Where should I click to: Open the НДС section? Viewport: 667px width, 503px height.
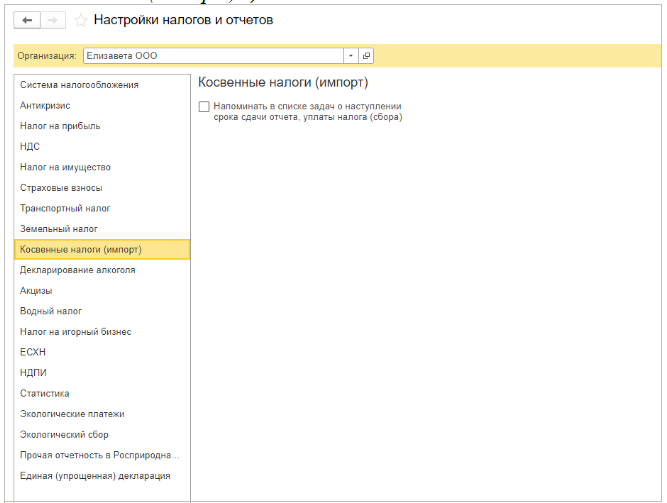coord(30,146)
